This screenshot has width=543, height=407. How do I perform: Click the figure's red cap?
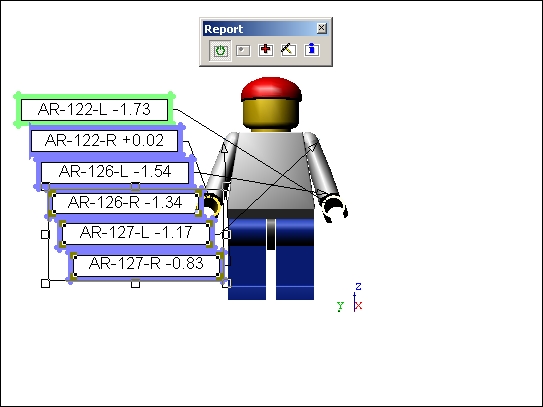coord(271,89)
